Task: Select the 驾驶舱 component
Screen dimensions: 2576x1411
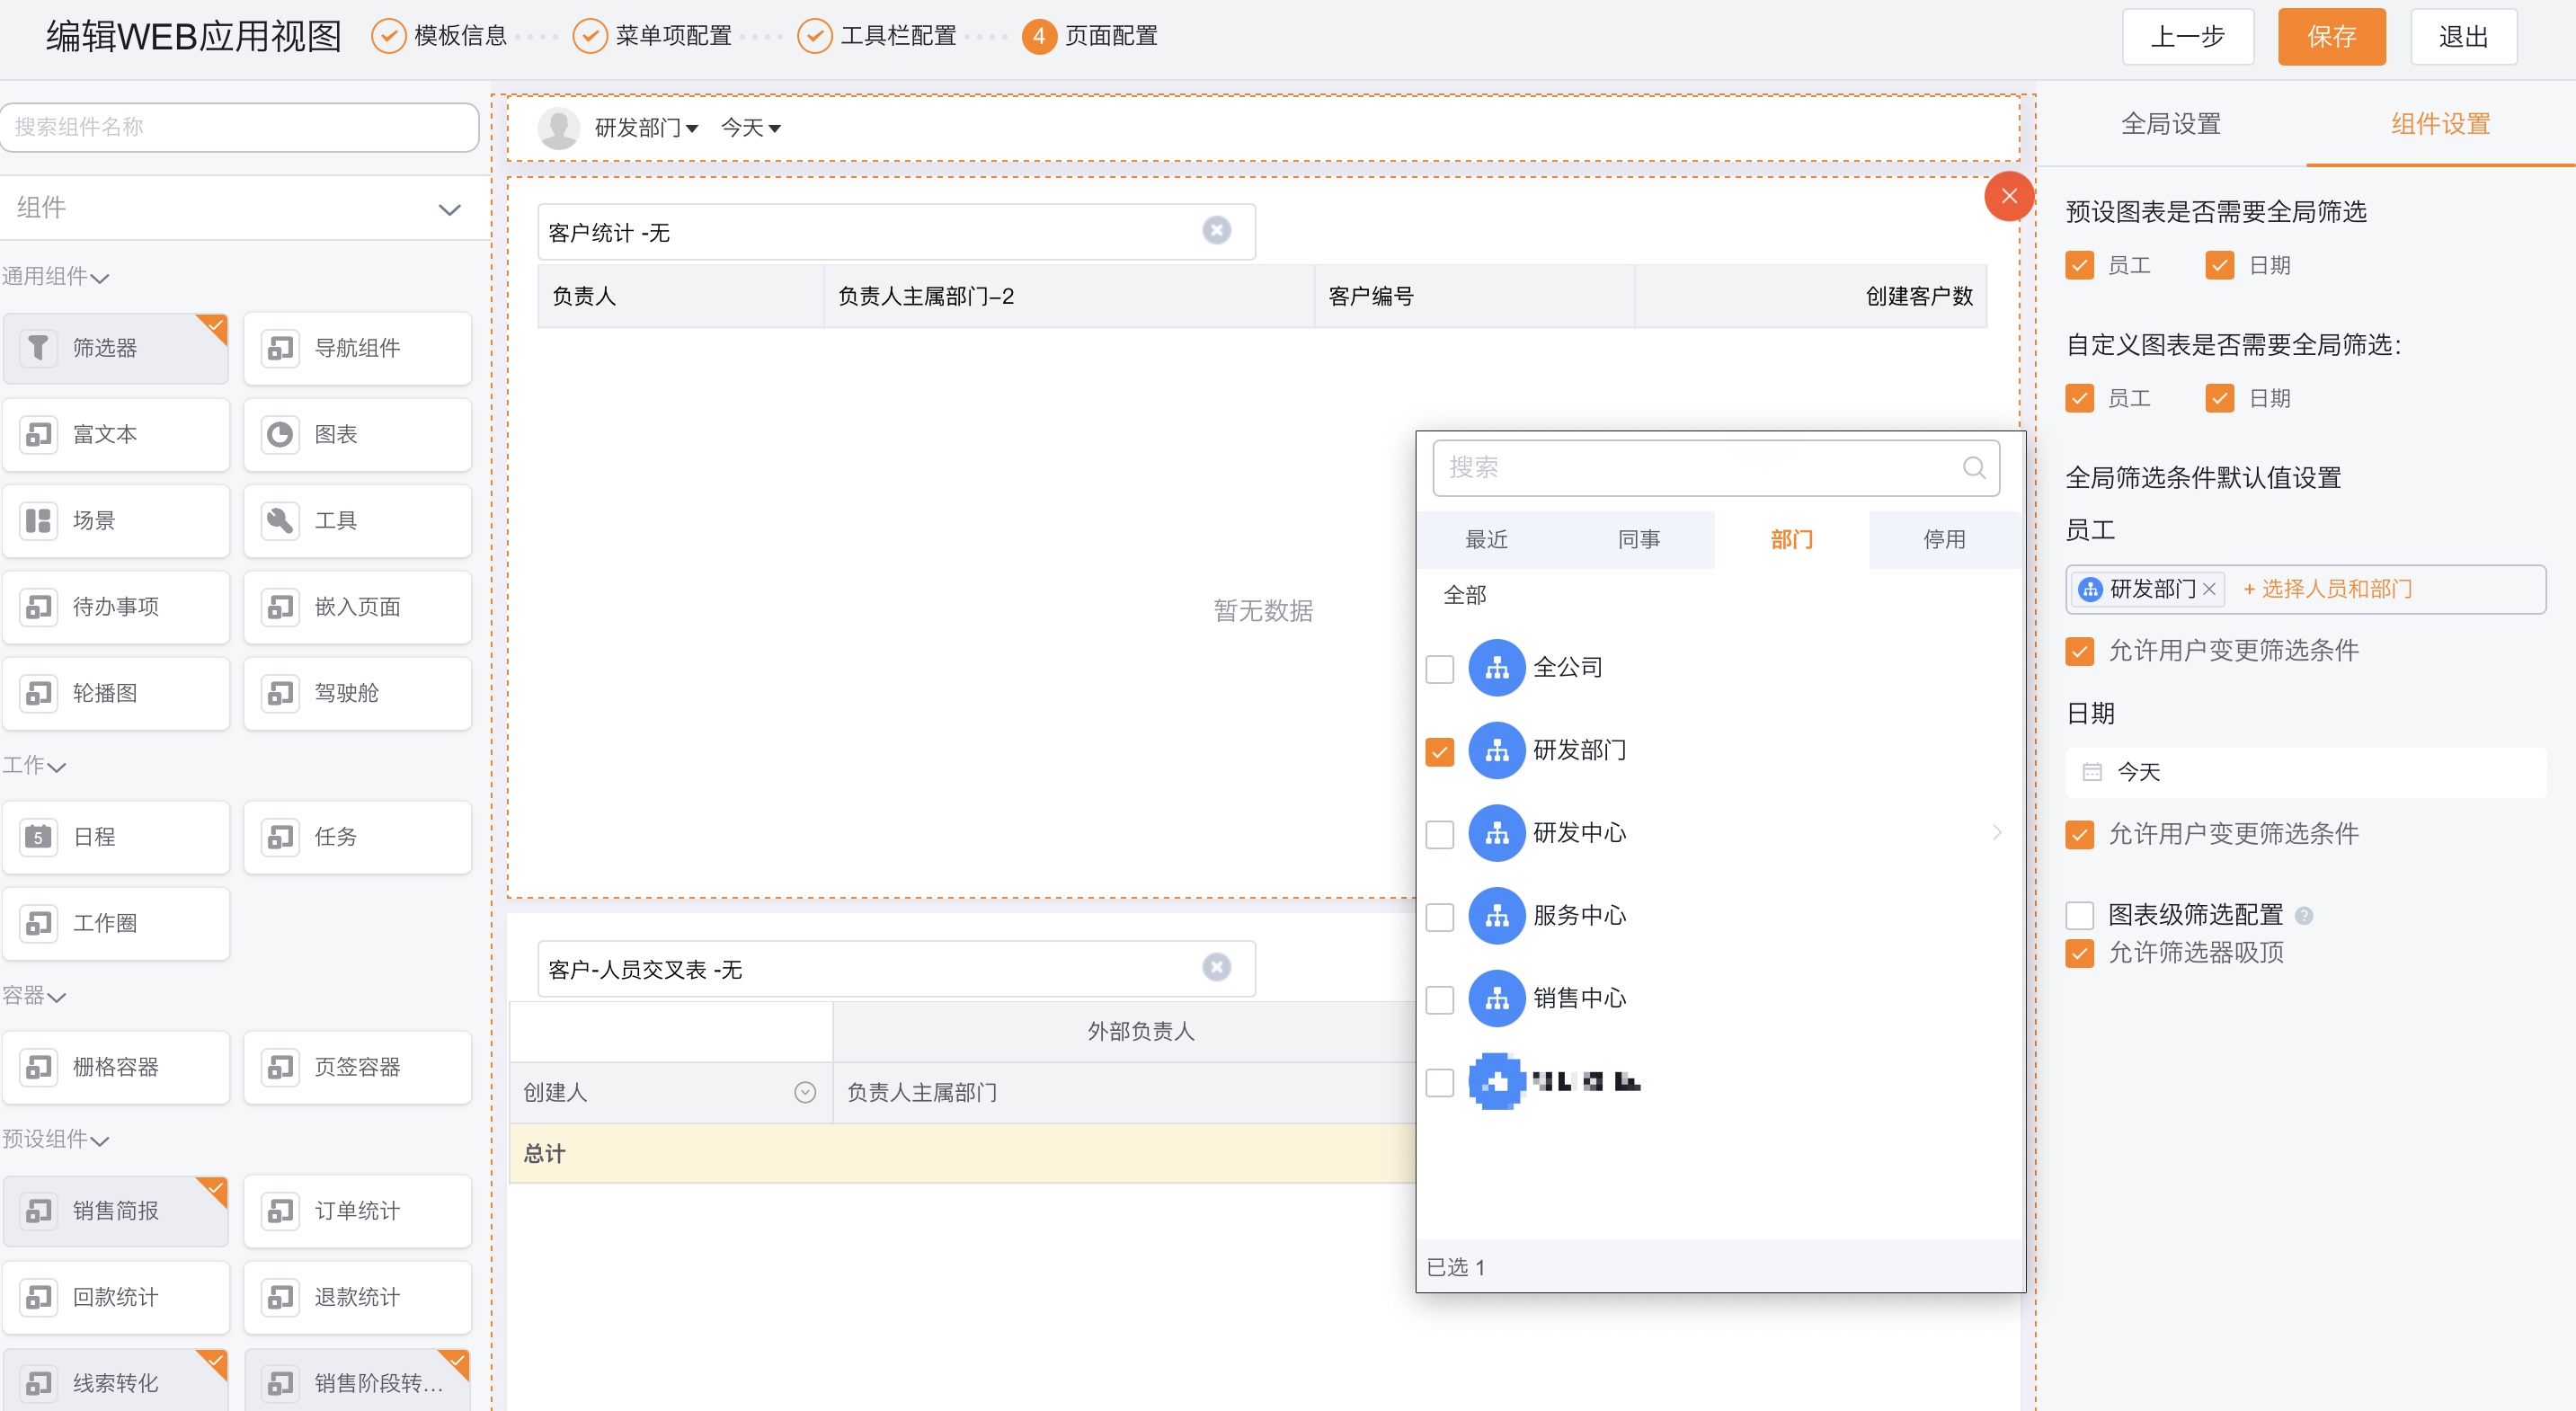Action: click(x=357, y=693)
